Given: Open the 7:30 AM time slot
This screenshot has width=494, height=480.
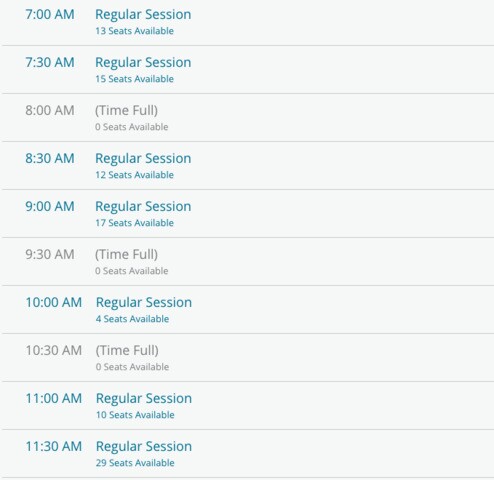Looking at the screenshot, I should click(248, 70).
